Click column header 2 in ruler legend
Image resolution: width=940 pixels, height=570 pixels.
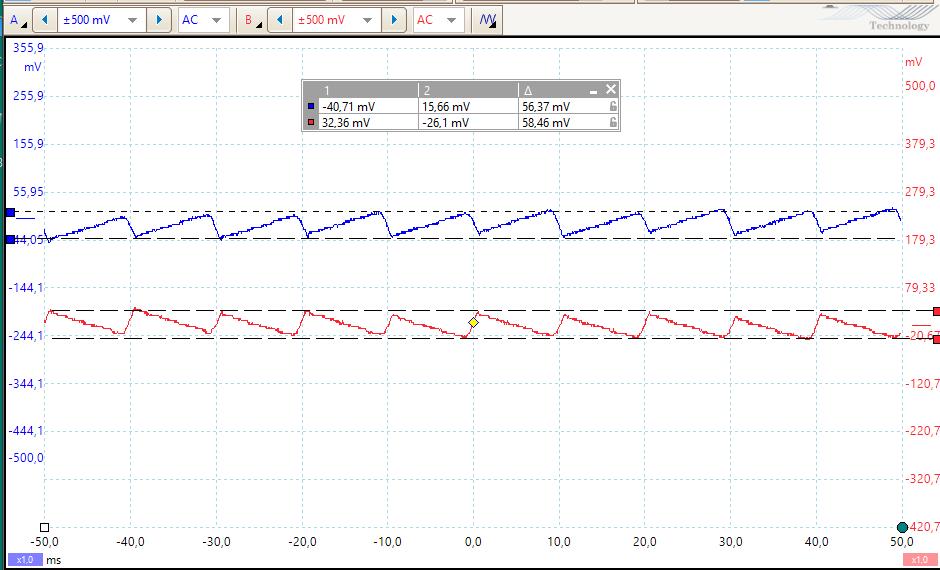point(427,91)
